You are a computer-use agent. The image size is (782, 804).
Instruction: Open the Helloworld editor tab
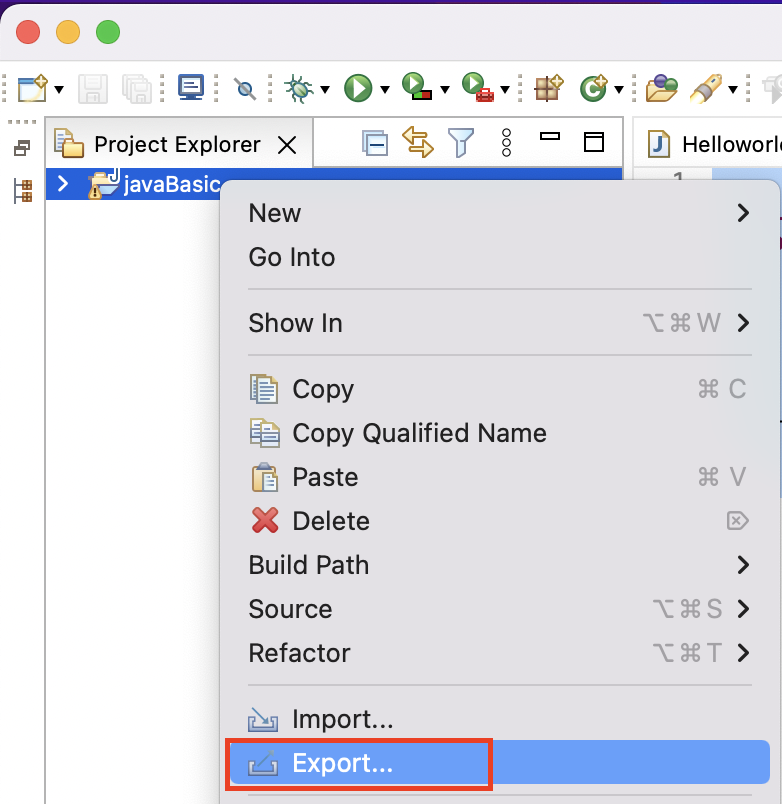[x=715, y=144]
